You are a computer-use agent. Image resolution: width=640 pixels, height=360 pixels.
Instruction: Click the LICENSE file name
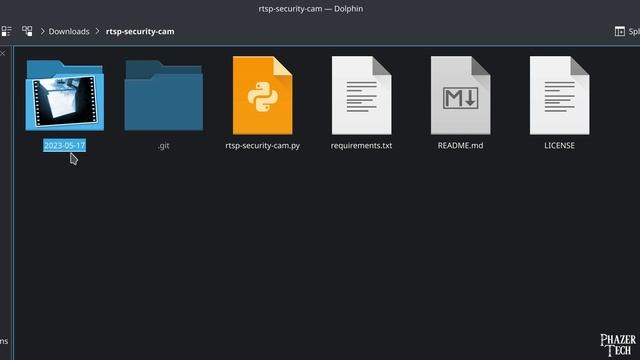click(560, 146)
